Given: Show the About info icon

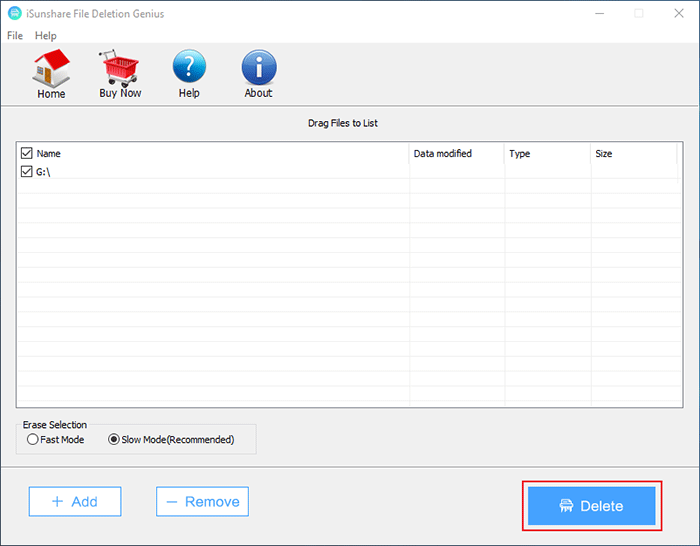Looking at the screenshot, I should point(259,67).
